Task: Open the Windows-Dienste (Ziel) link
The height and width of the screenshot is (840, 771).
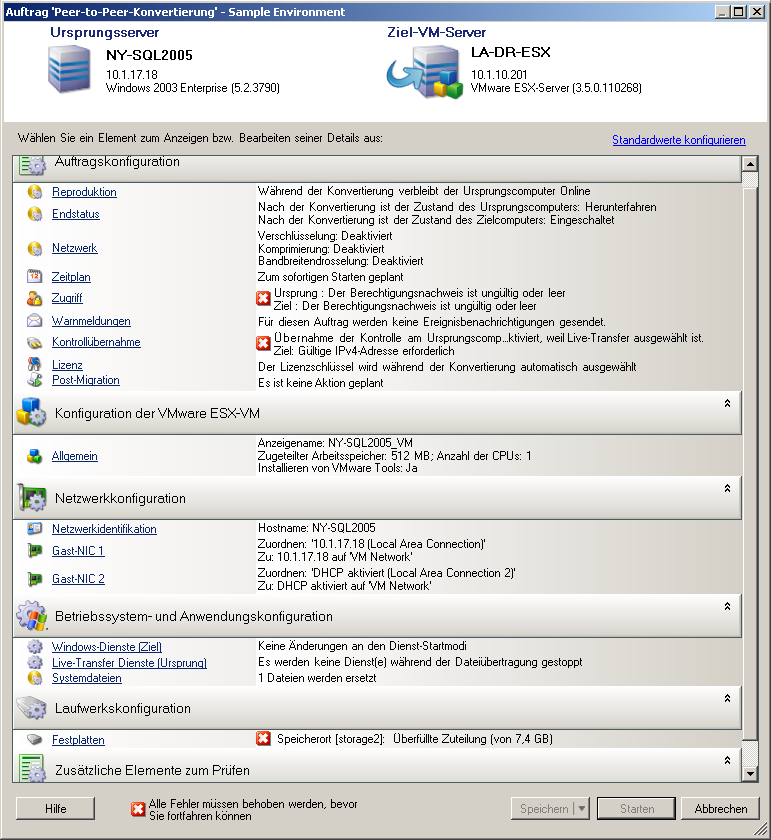Action: tap(107, 647)
